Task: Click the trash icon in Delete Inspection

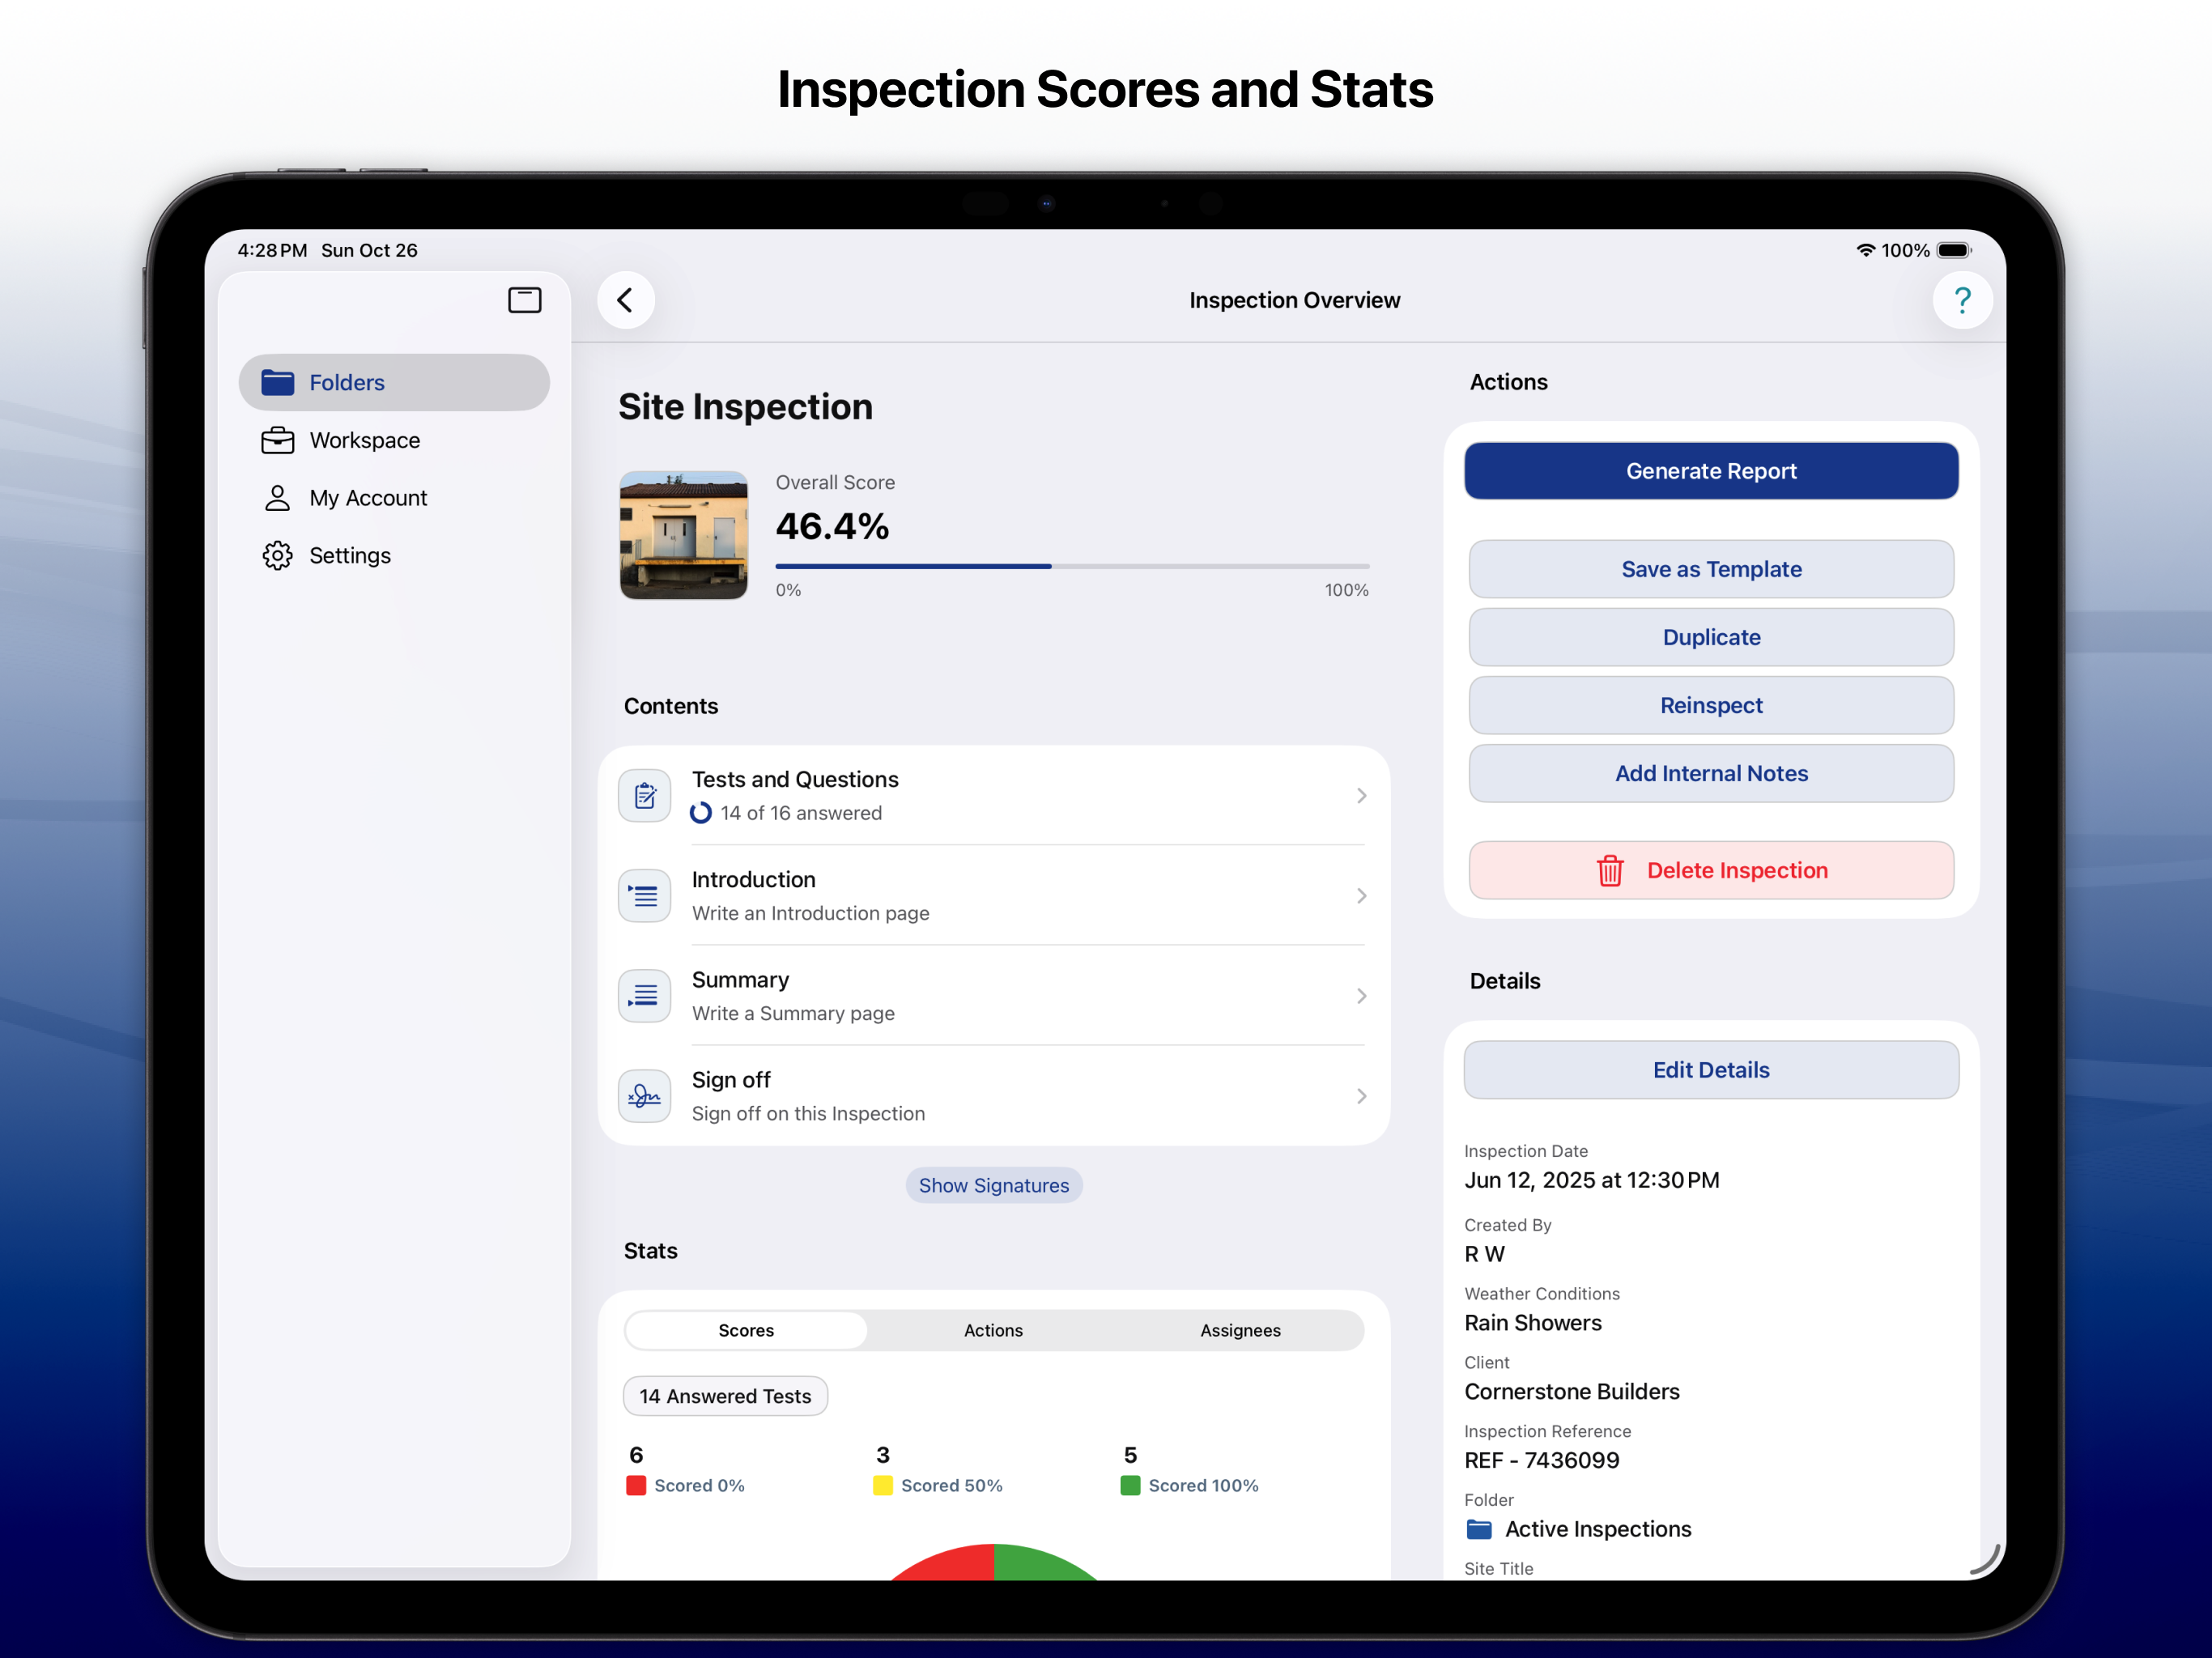Action: coord(1610,870)
